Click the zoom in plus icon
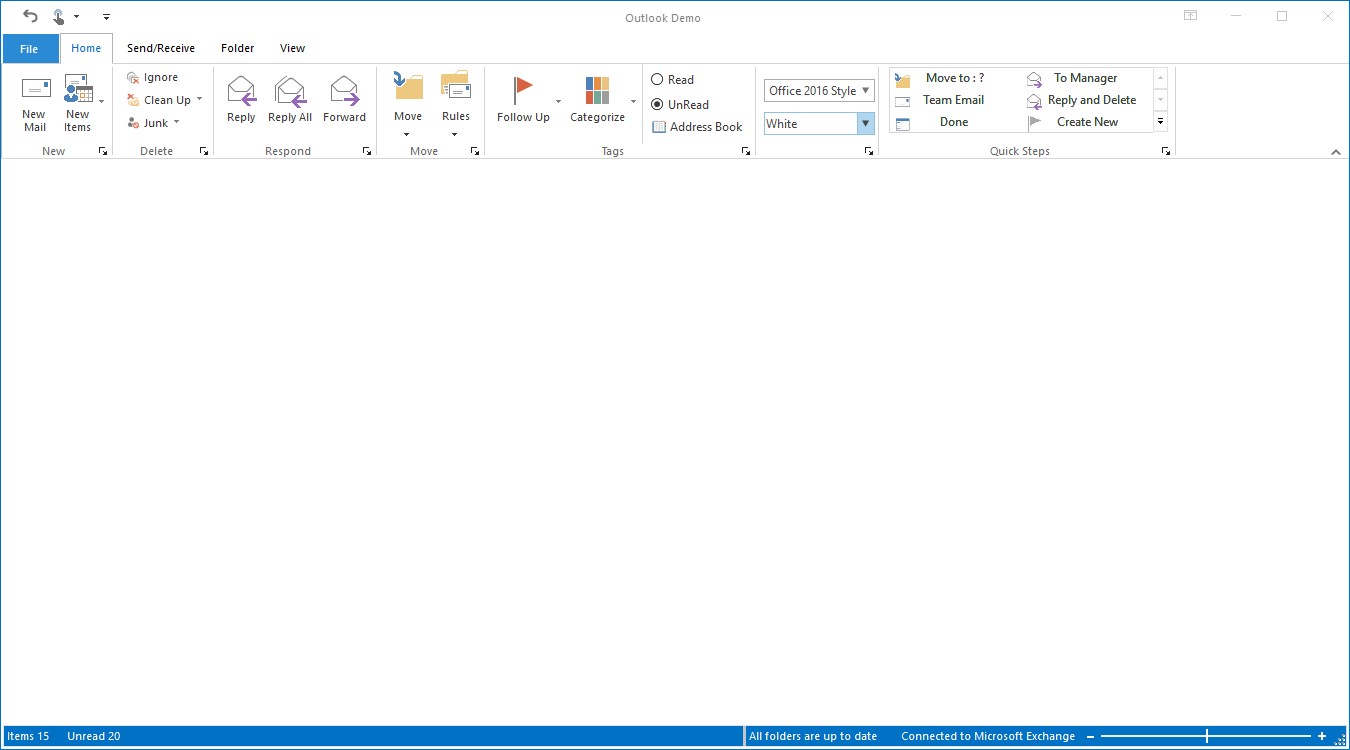 coord(1322,736)
